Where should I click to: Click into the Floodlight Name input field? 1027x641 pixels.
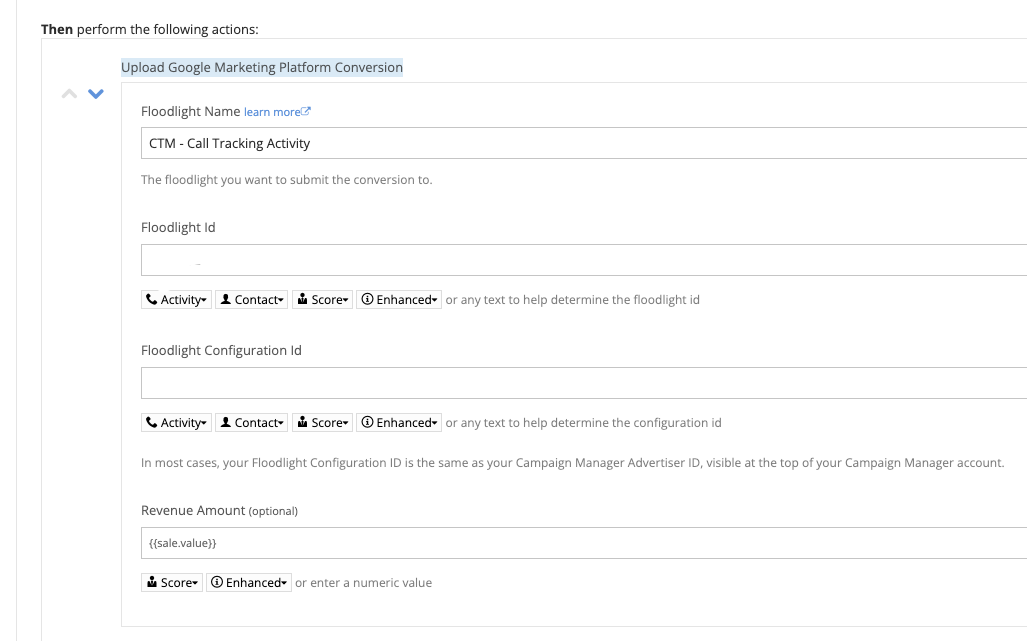pyautogui.click(x=400, y=143)
